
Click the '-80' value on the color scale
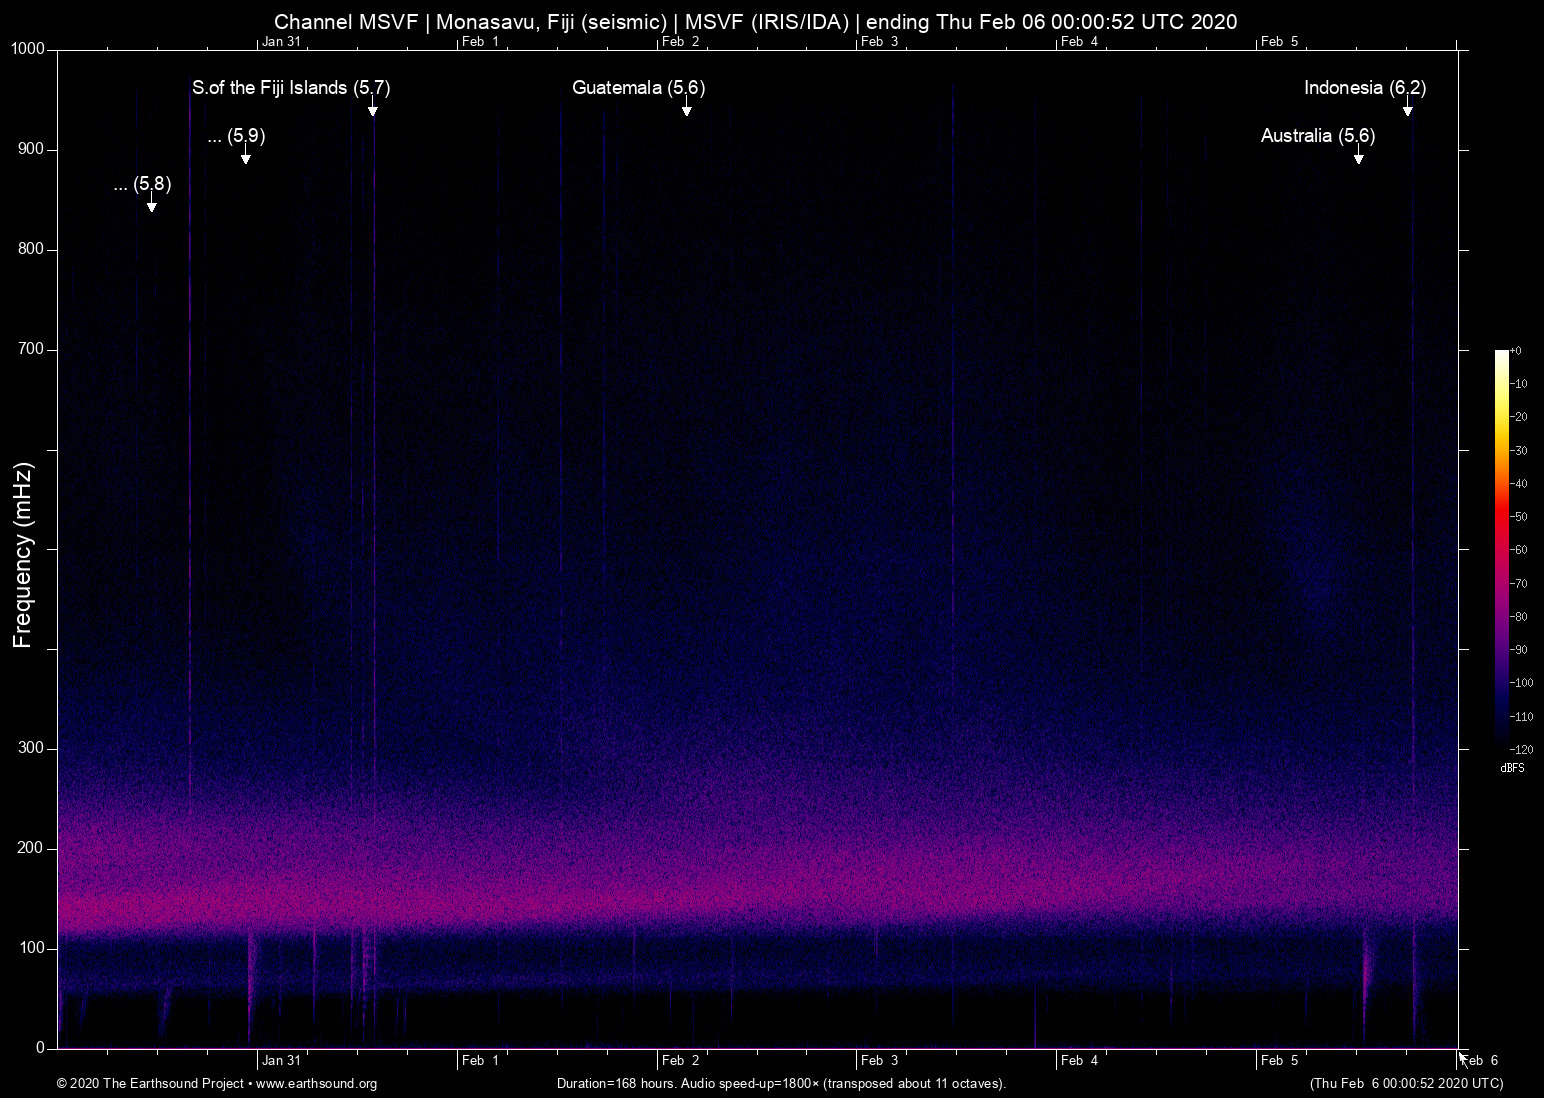point(1518,617)
